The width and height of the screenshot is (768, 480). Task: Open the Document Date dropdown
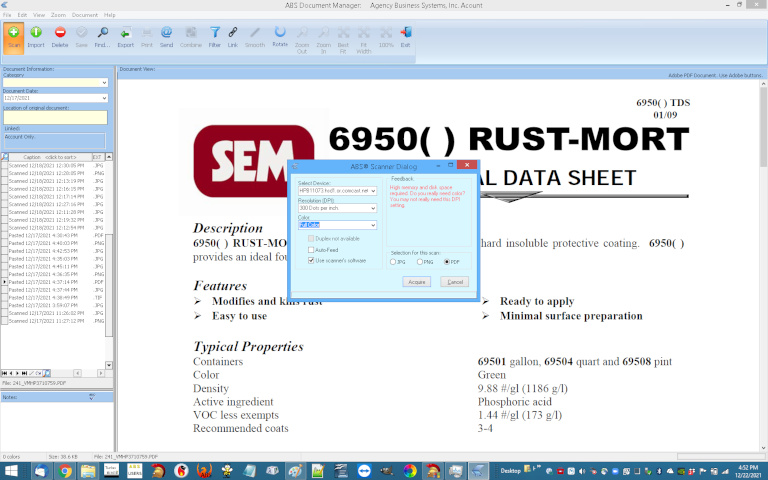point(104,98)
